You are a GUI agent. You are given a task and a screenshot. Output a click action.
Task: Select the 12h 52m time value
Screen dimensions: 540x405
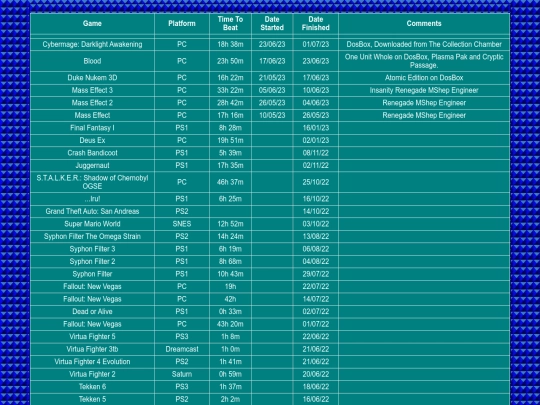230,224
